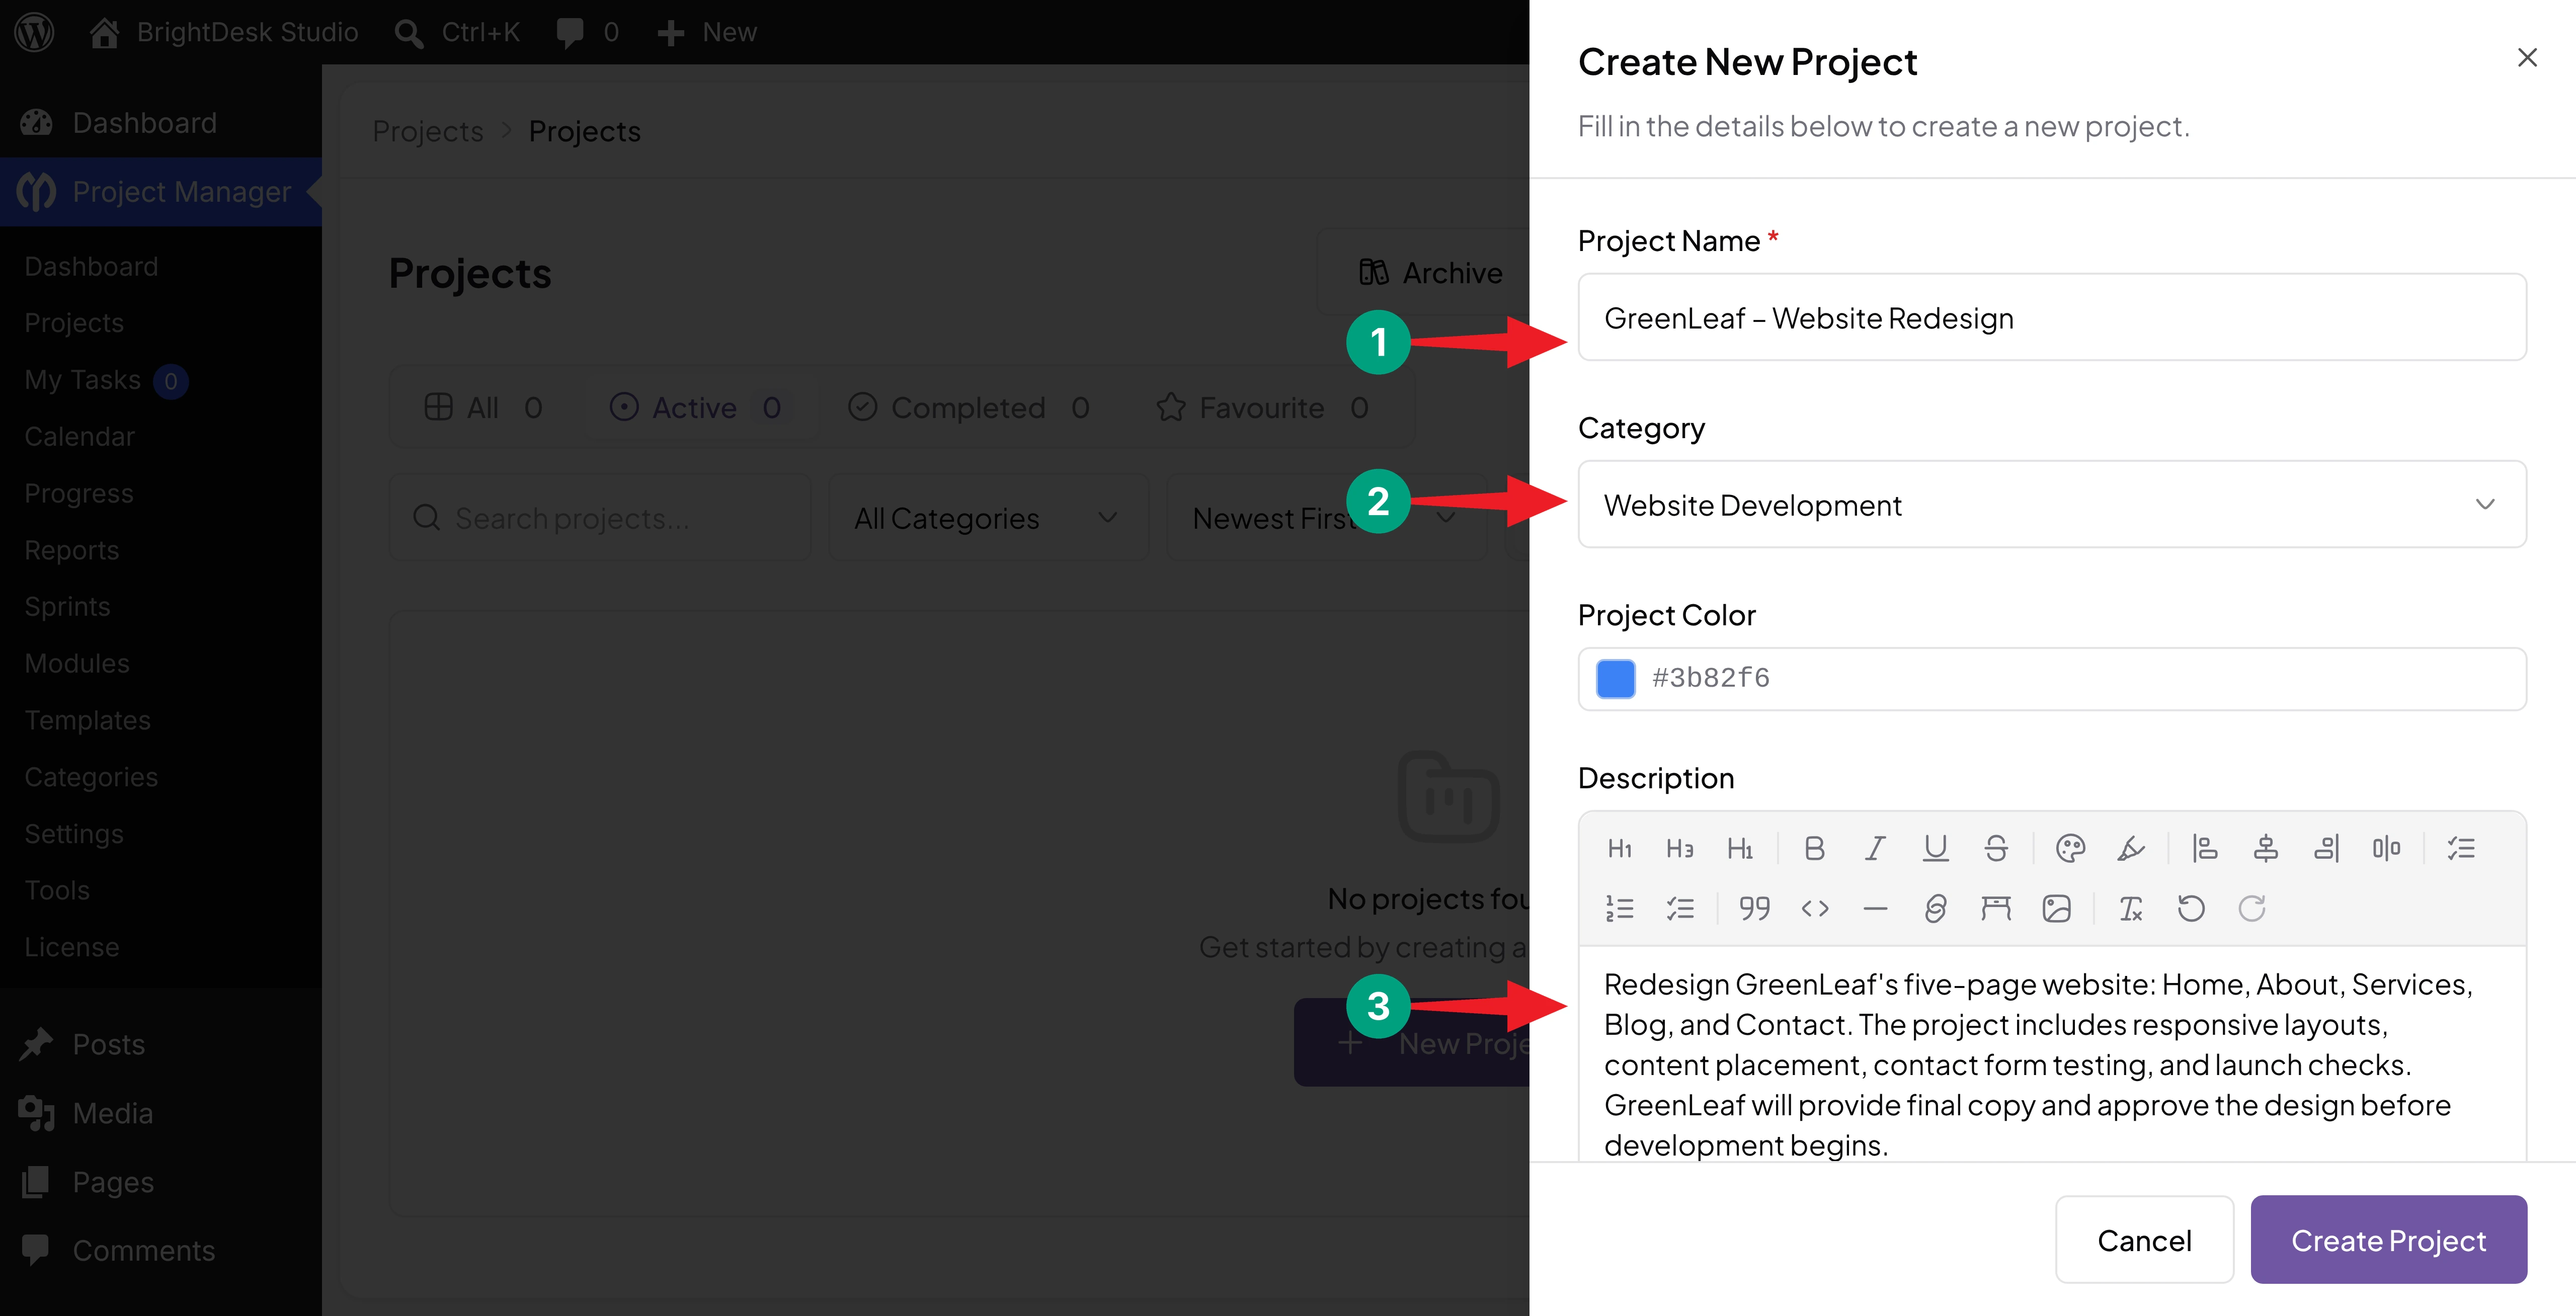Image resolution: width=2576 pixels, height=1316 pixels.
Task: Insert image in description
Action: [x=2056, y=909]
